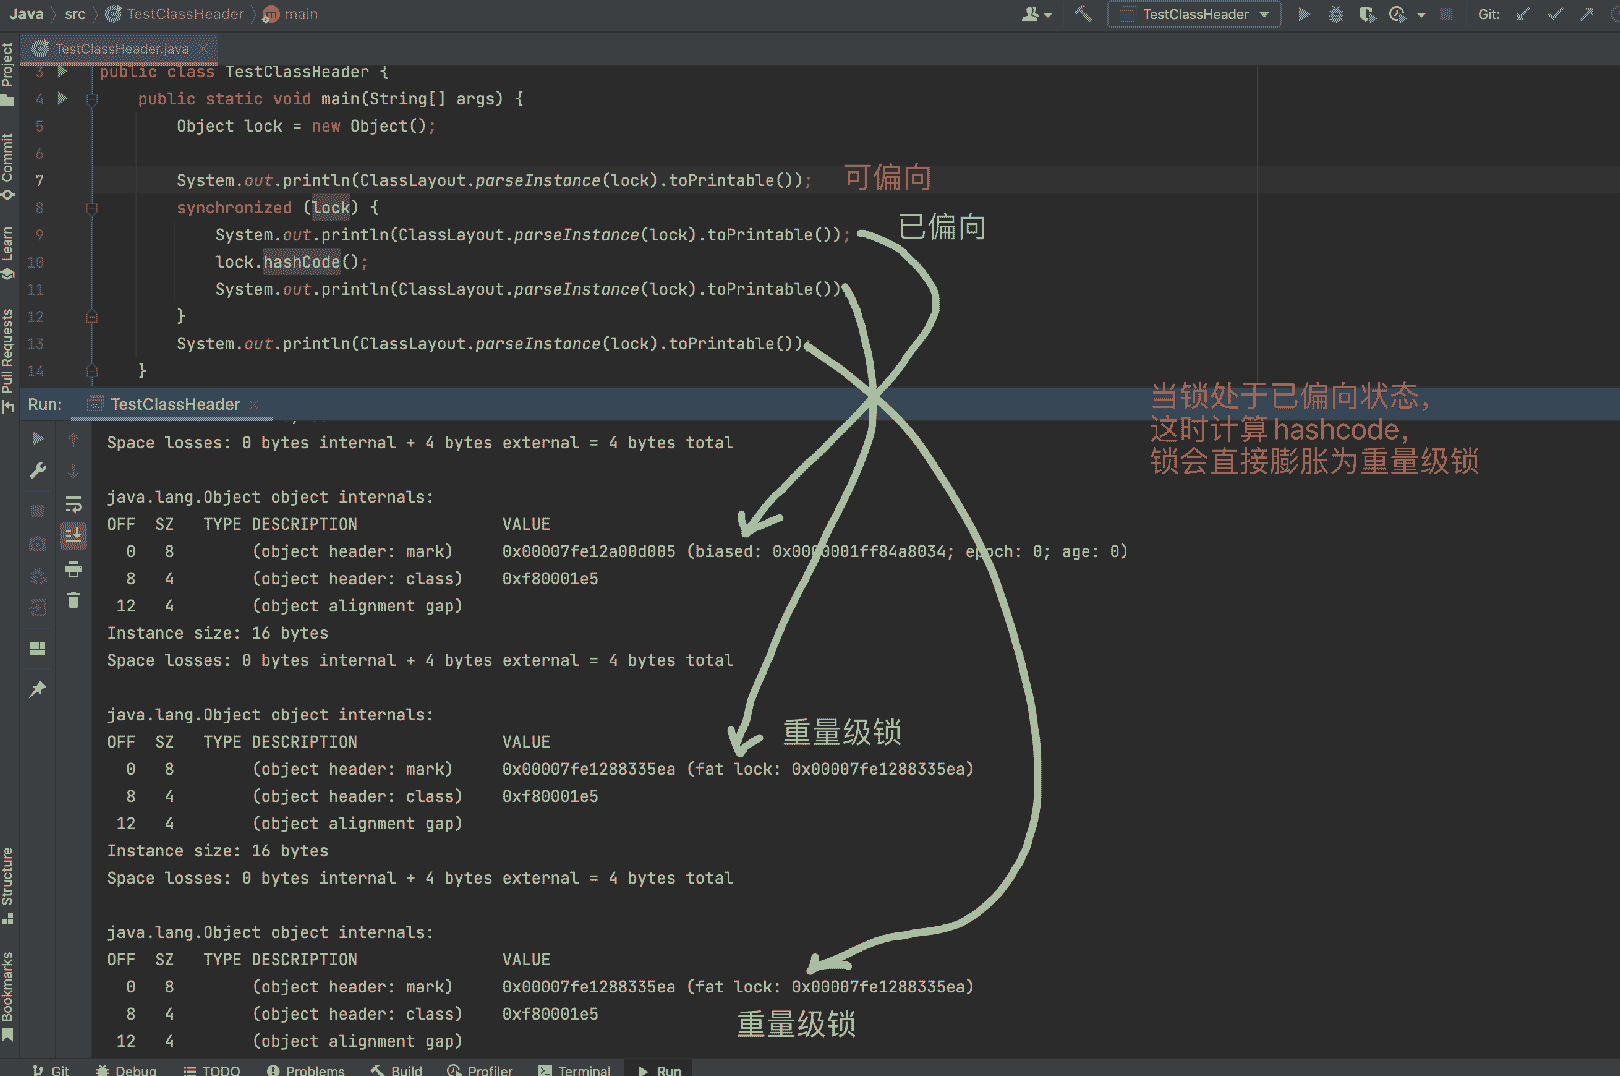Rerun TestClassHeader in Run panel

38,439
